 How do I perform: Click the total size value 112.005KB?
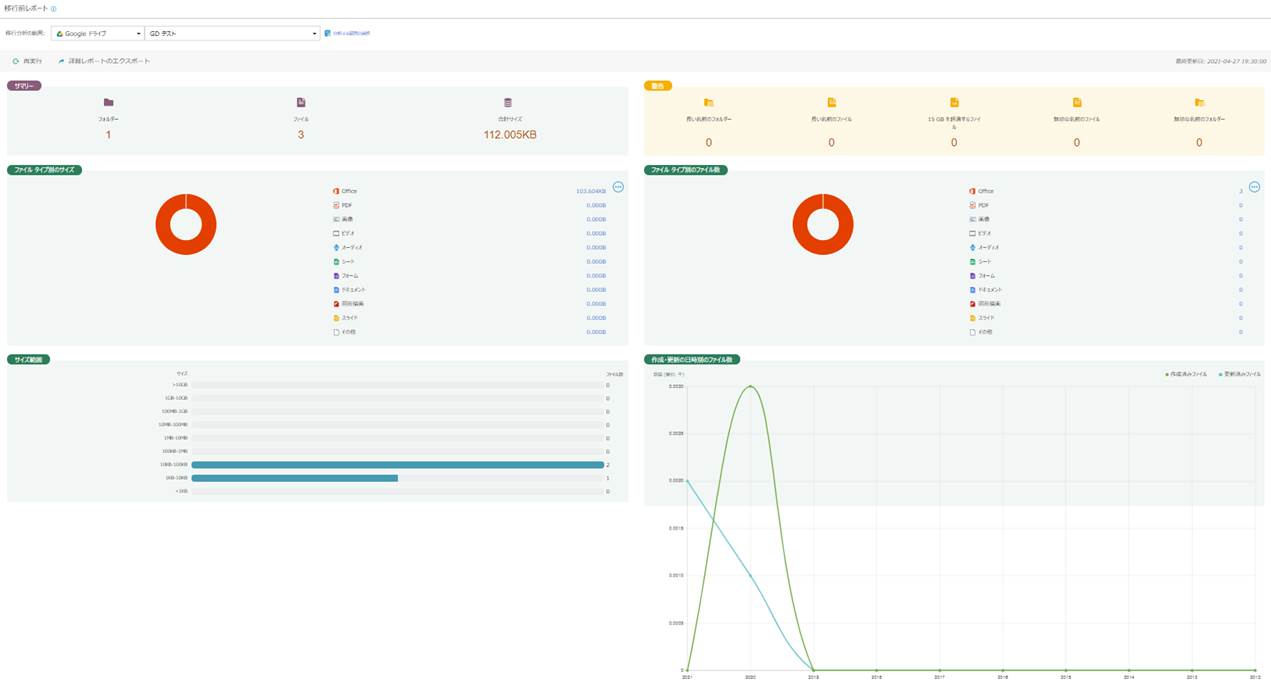tap(510, 134)
